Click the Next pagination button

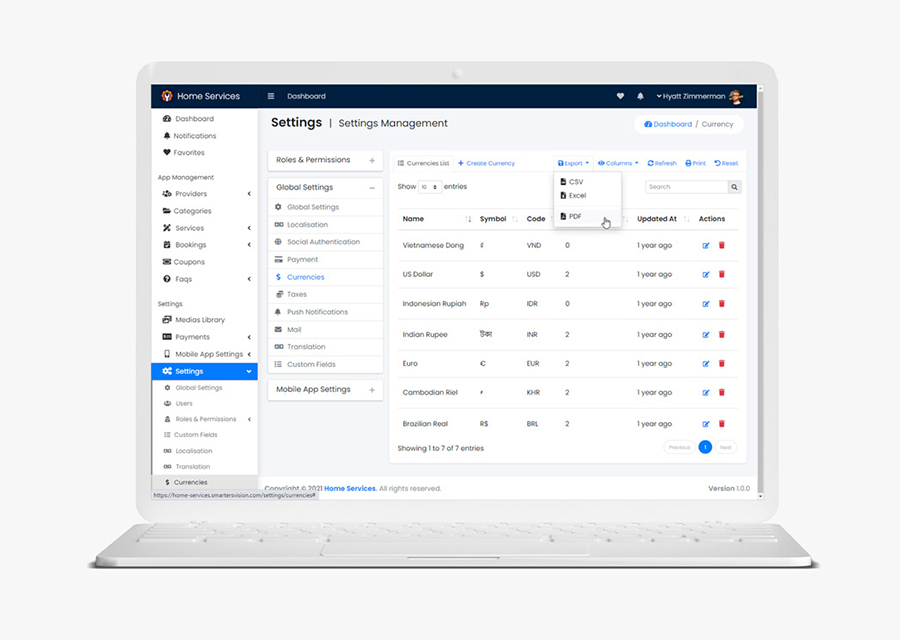pyautogui.click(x=726, y=447)
